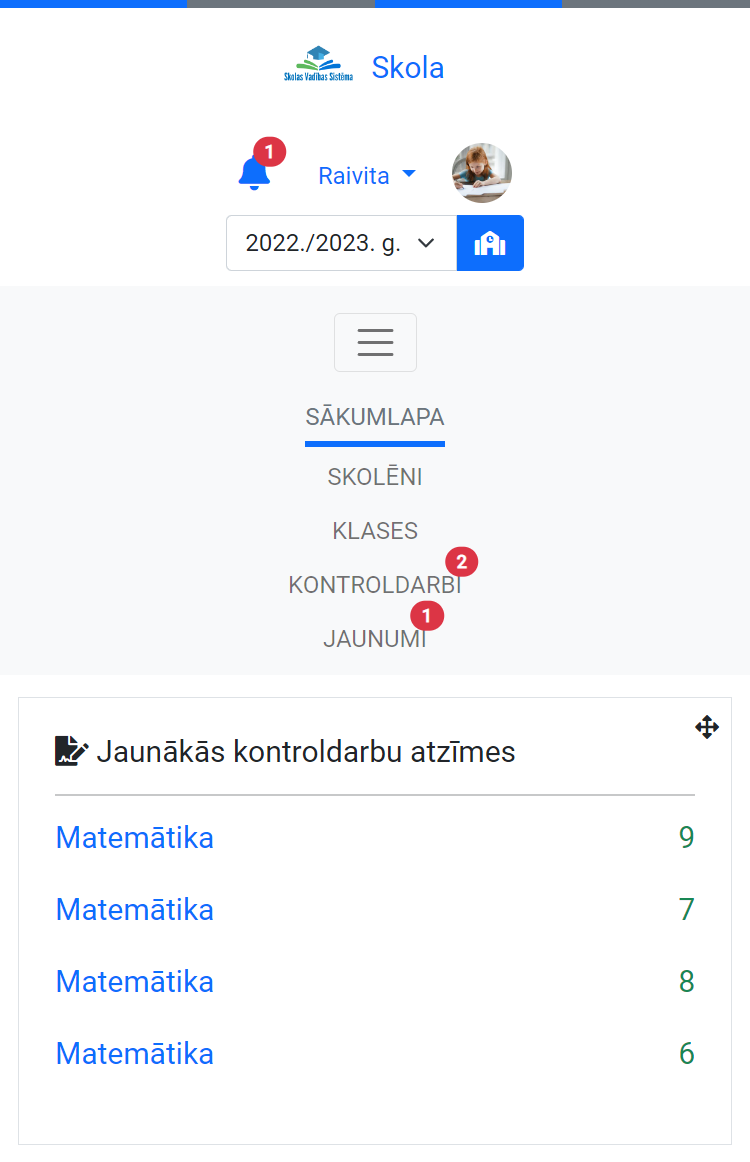
Task: Click the notification bell icon
Action: (254, 173)
